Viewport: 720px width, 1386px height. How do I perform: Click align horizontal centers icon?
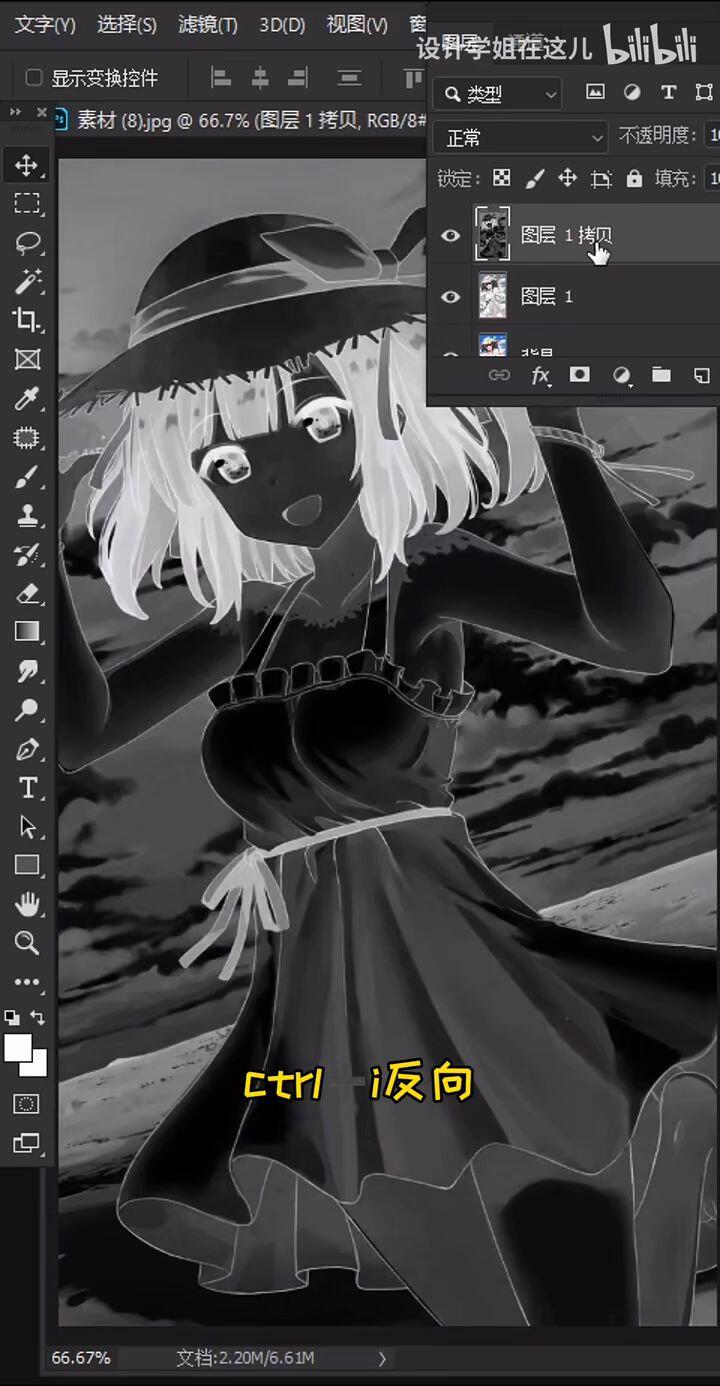click(x=260, y=78)
